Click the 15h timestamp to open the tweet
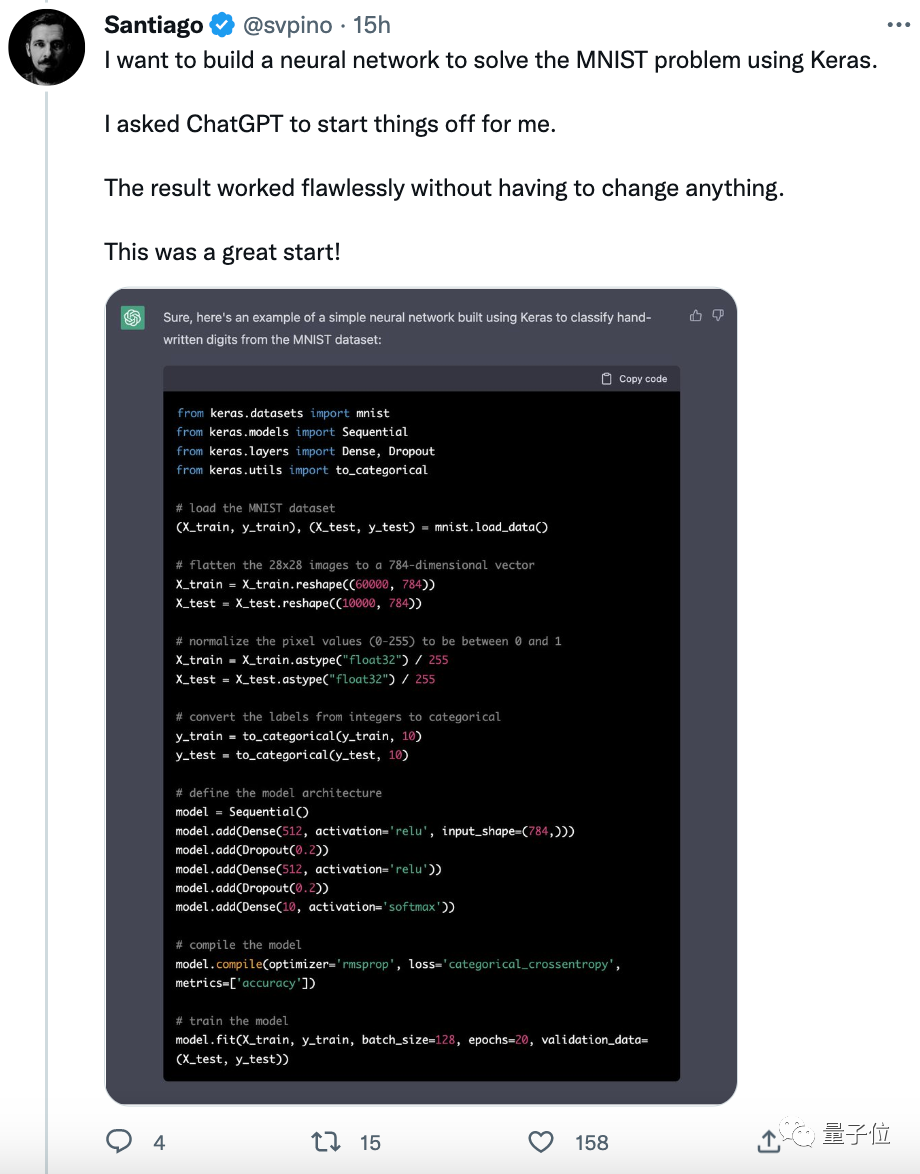The image size is (920, 1174). [x=371, y=25]
